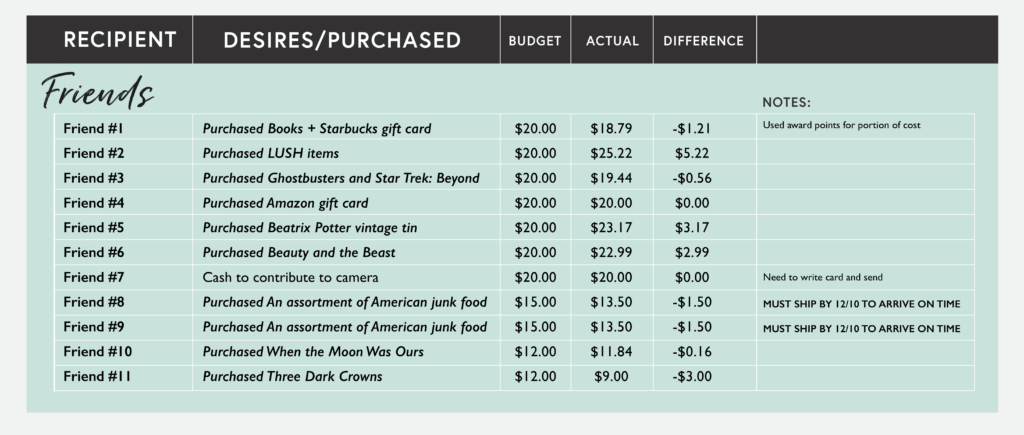1024x435 pixels.
Task: Select the Purchased When the Moon Was Ours cell
Action: (346, 351)
